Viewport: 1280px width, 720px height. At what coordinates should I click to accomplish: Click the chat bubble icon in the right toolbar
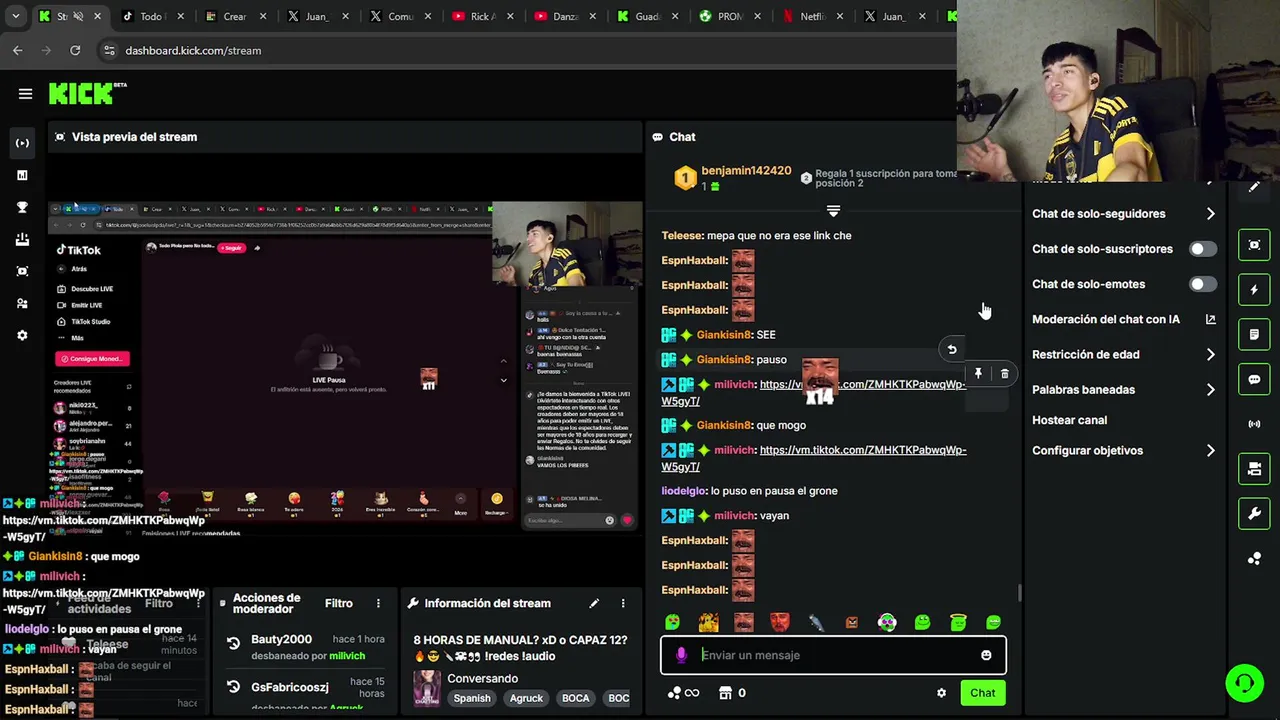click(1254, 380)
